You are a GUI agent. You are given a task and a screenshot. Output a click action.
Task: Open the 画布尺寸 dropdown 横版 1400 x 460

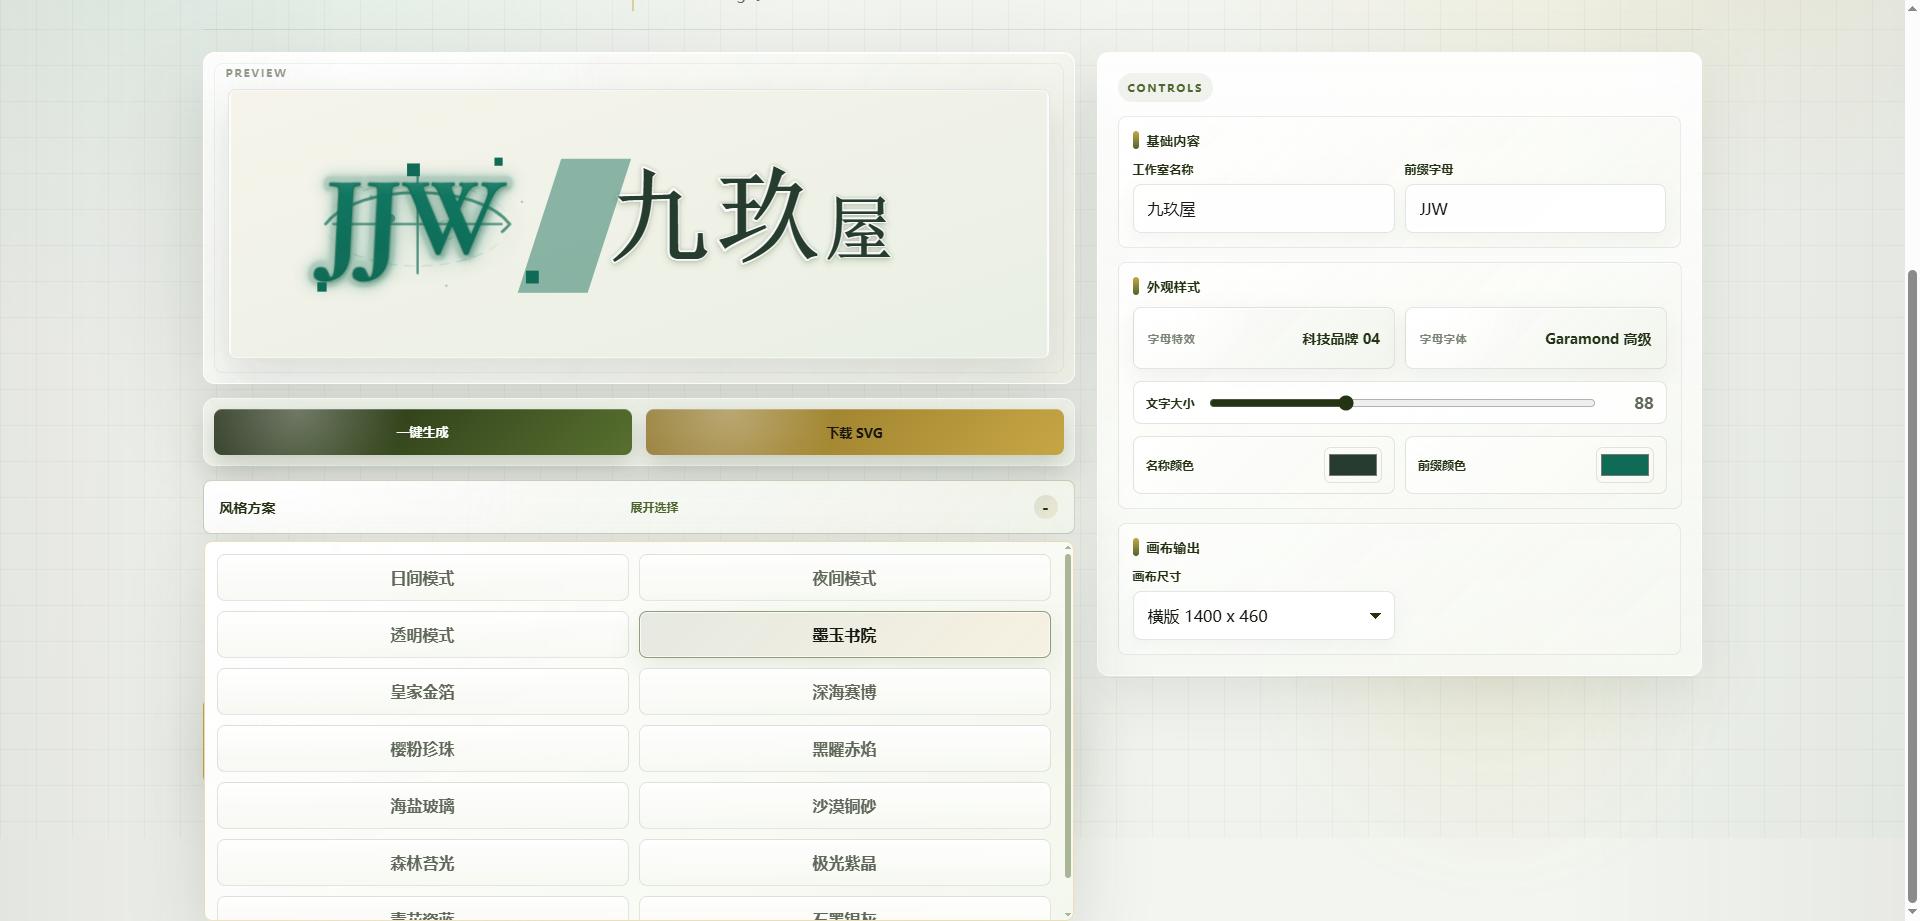(1263, 616)
